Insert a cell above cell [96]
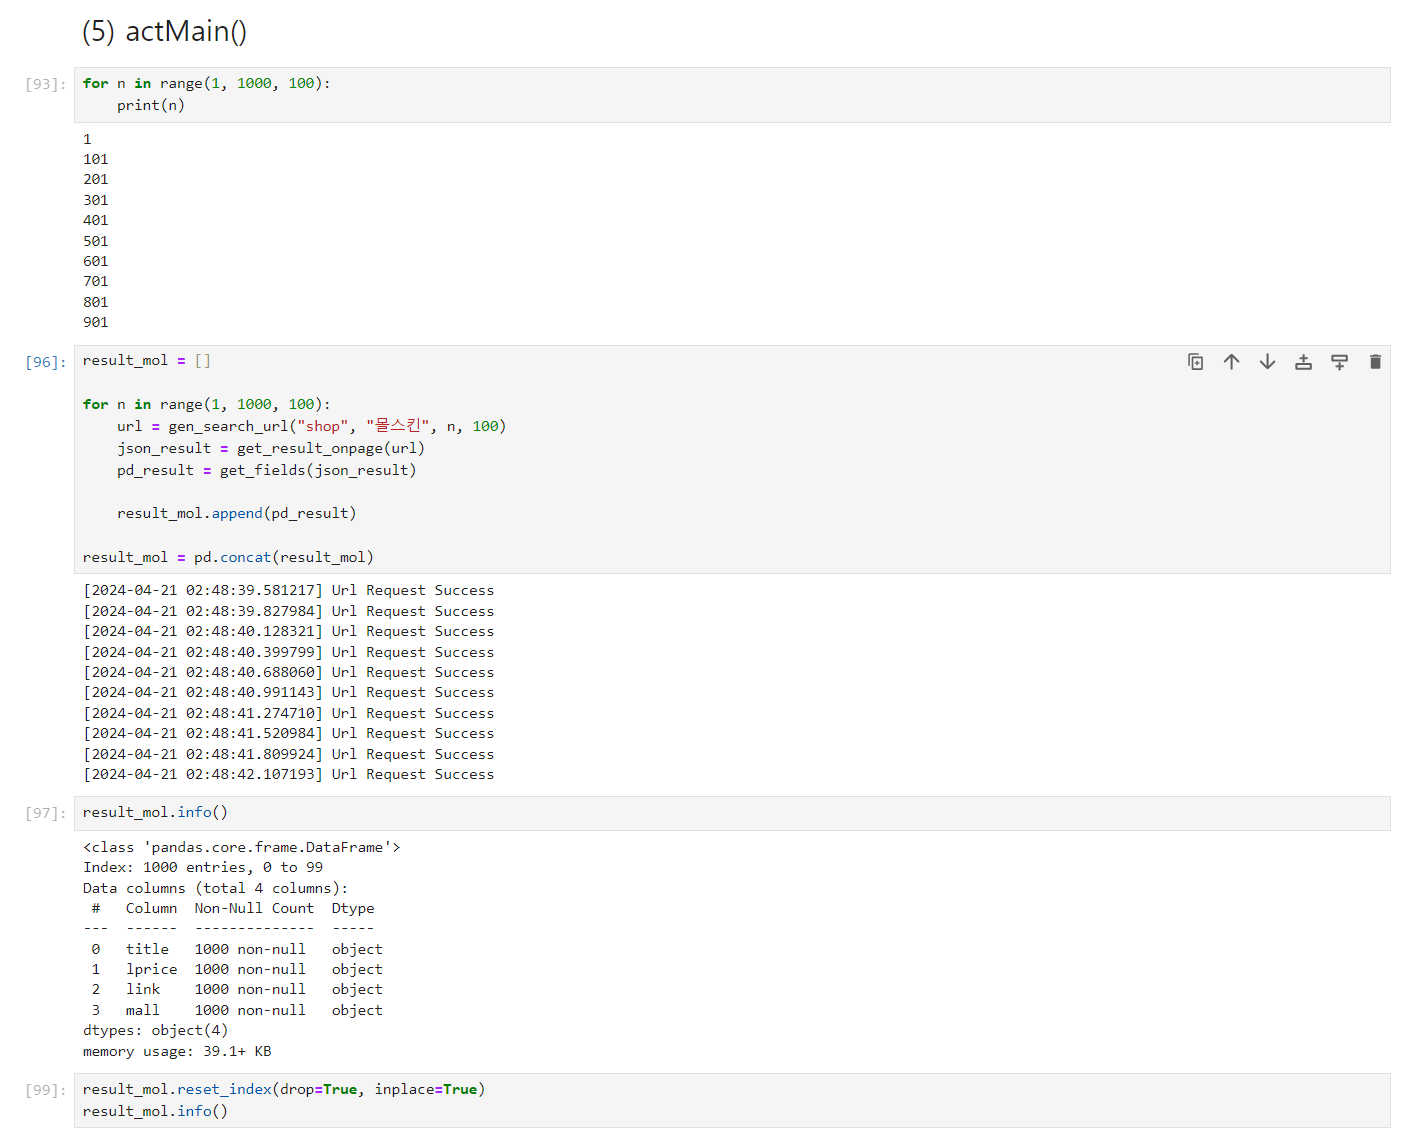1402x1131 pixels. 1303,362
